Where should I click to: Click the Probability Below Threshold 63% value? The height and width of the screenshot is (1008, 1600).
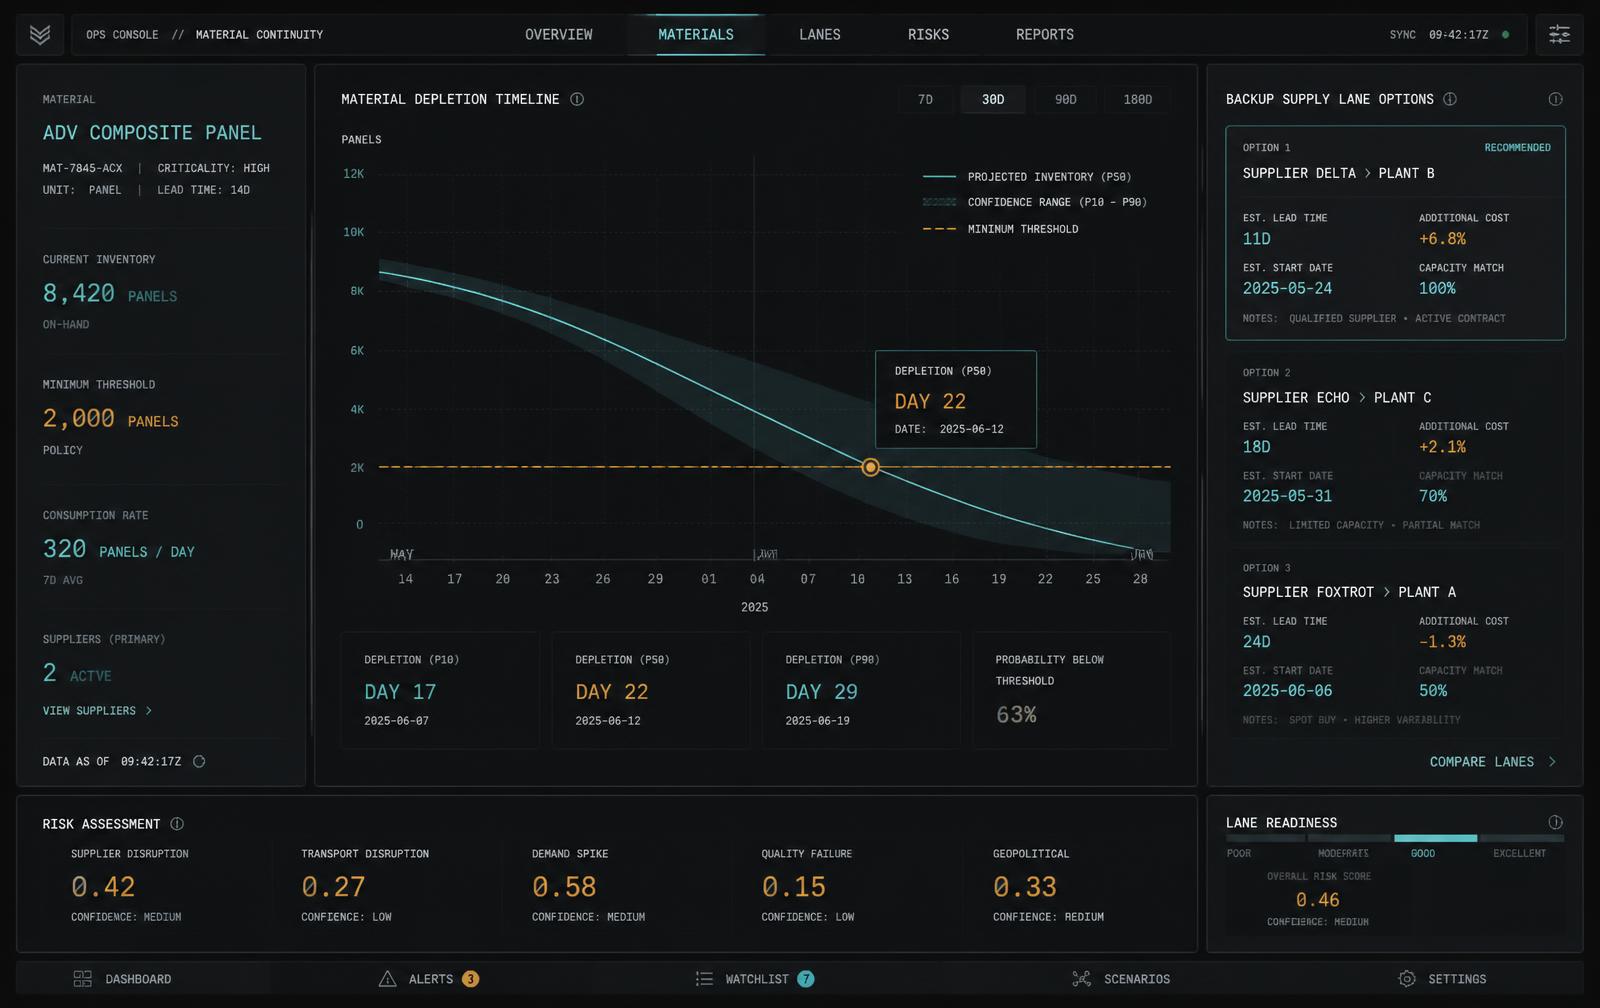[x=1016, y=715]
